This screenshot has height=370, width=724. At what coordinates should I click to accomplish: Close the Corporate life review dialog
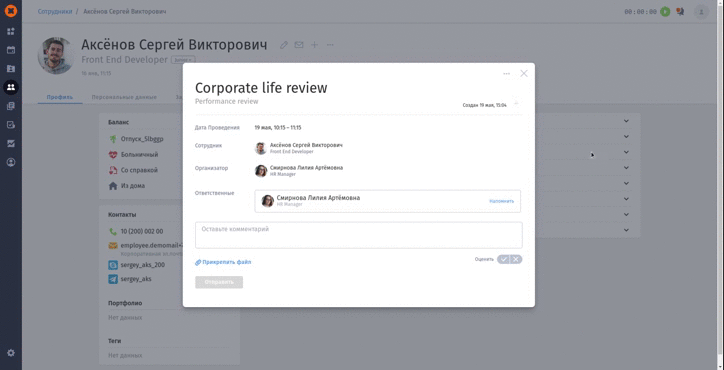click(x=524, y=73)
